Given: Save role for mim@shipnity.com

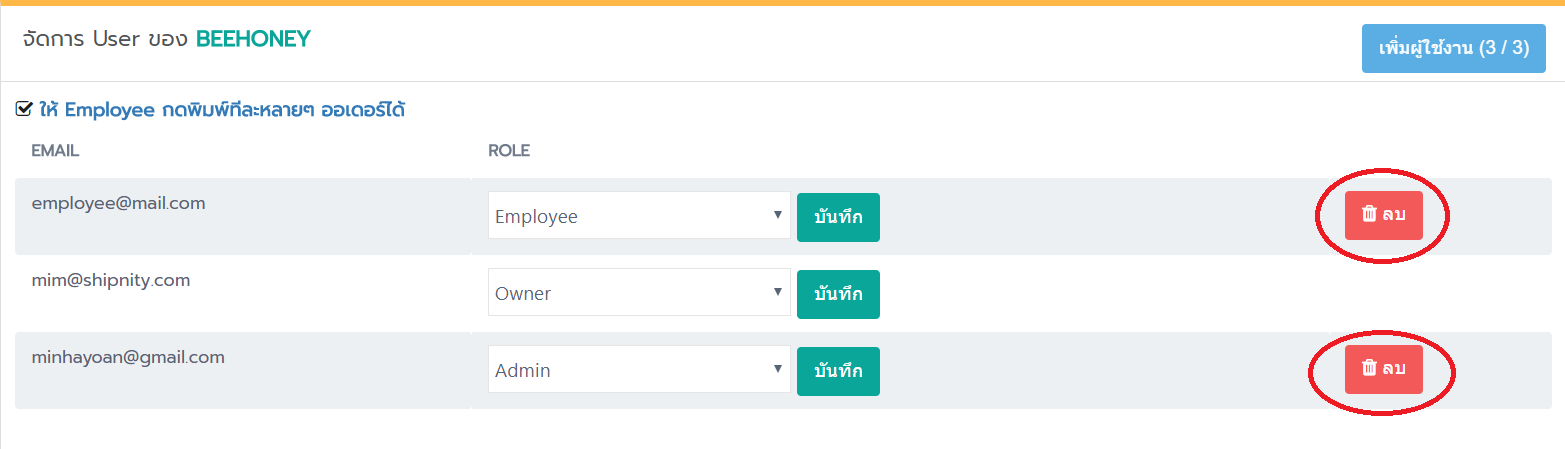Looking at the screenshot, I should (x=838, y=294).
